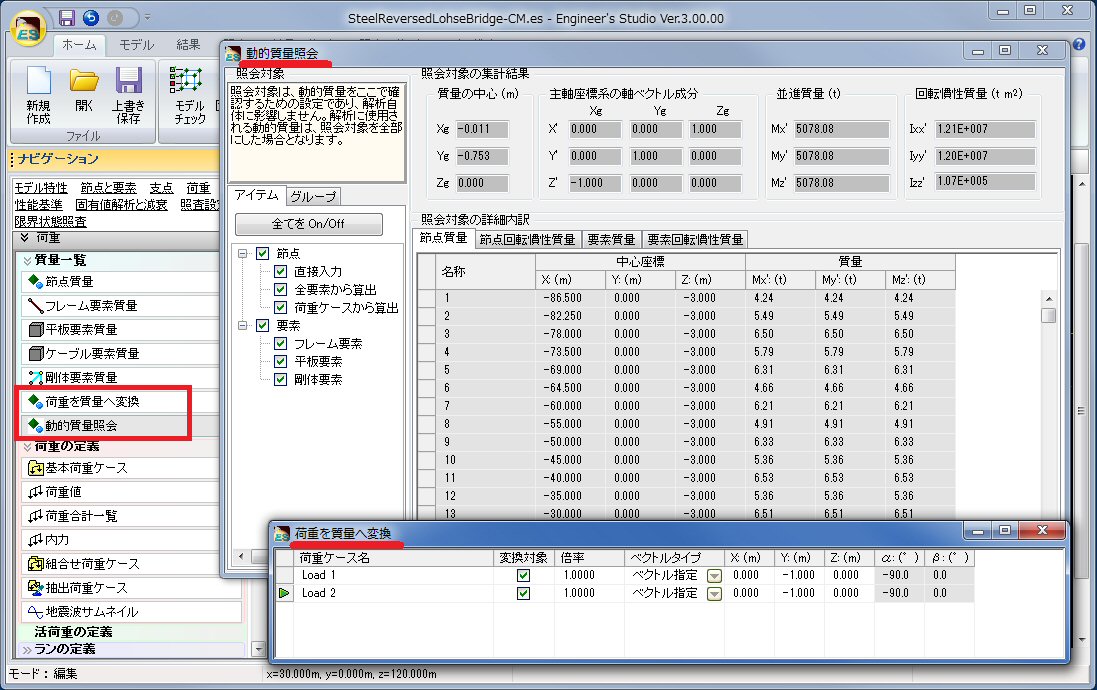Open ケーブル要素質量 navigation item

pos(120,353)
